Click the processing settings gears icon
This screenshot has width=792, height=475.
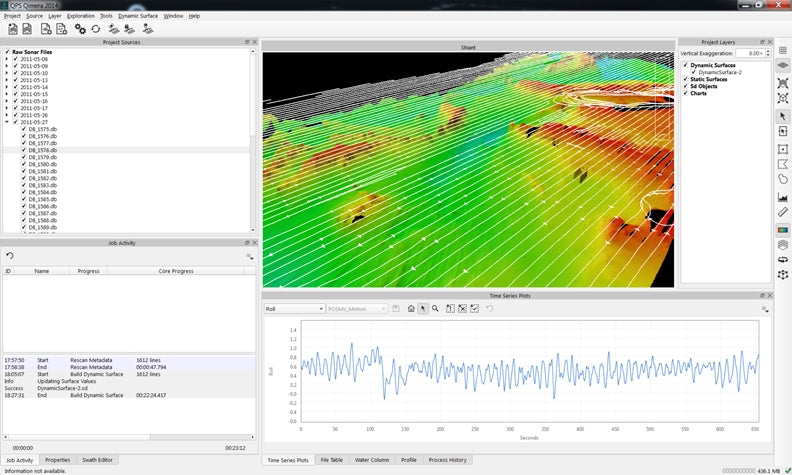(80, 29)
